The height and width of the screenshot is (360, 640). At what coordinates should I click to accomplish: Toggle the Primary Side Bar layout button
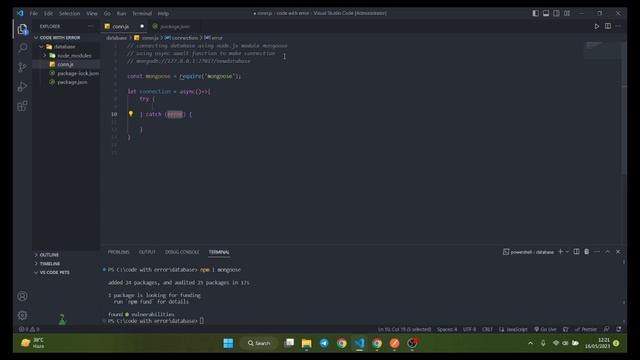click(536, 13)
